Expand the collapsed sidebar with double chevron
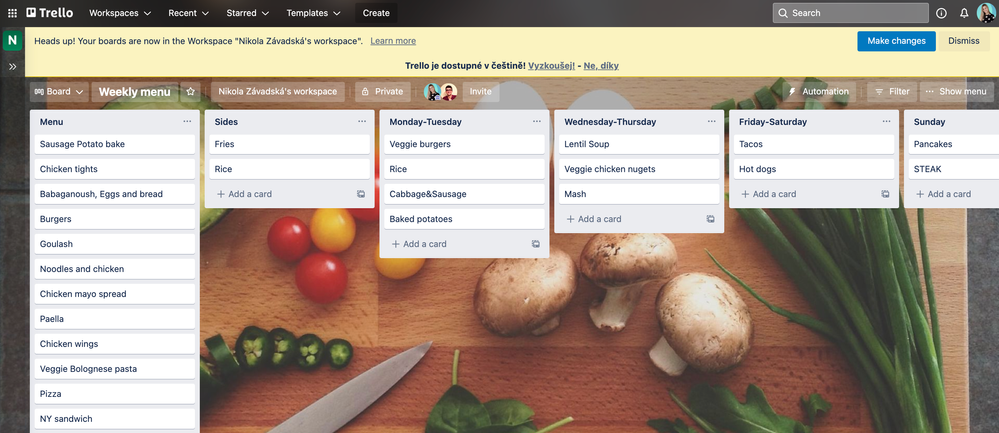This screenshot has width=999, height=433. [x=12, y=66]
